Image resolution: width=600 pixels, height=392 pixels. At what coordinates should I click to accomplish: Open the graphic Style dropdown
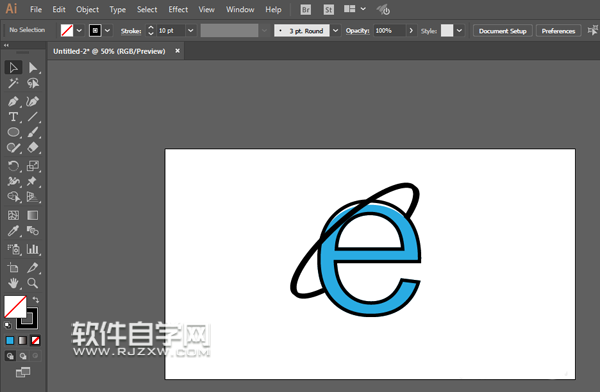pos(459,31)
